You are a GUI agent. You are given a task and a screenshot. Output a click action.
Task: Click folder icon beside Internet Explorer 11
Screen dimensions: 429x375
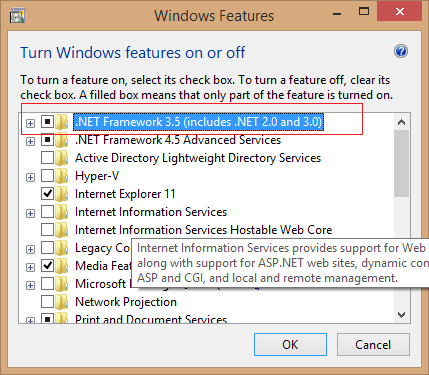[61, 194]
